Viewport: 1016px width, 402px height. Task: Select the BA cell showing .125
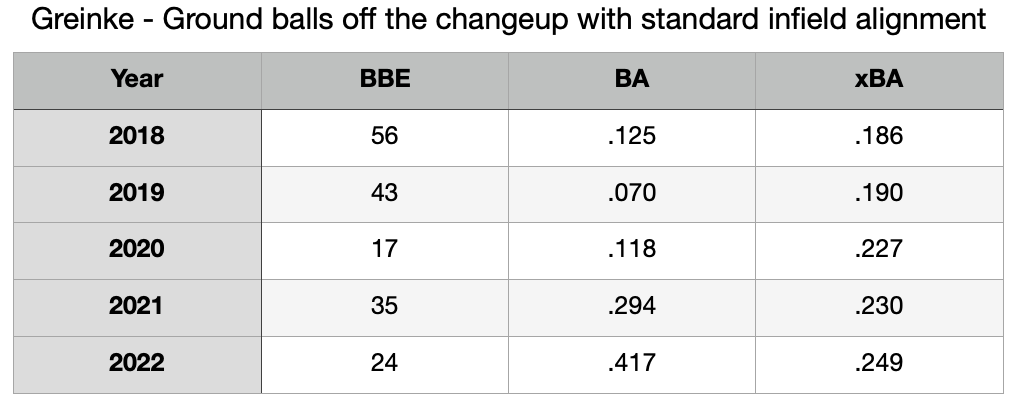tap(631, 136)
